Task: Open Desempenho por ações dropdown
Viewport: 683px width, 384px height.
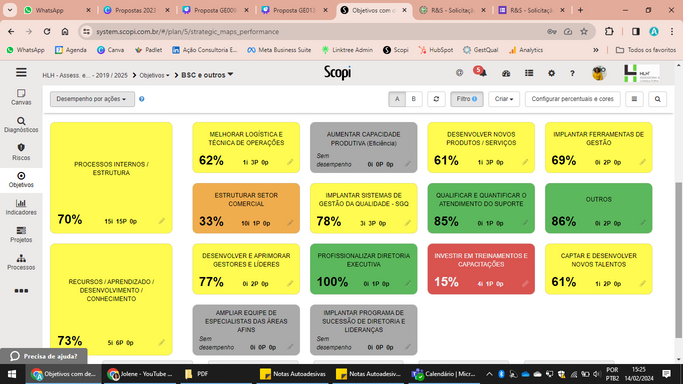Action: [x=92, y=99]
